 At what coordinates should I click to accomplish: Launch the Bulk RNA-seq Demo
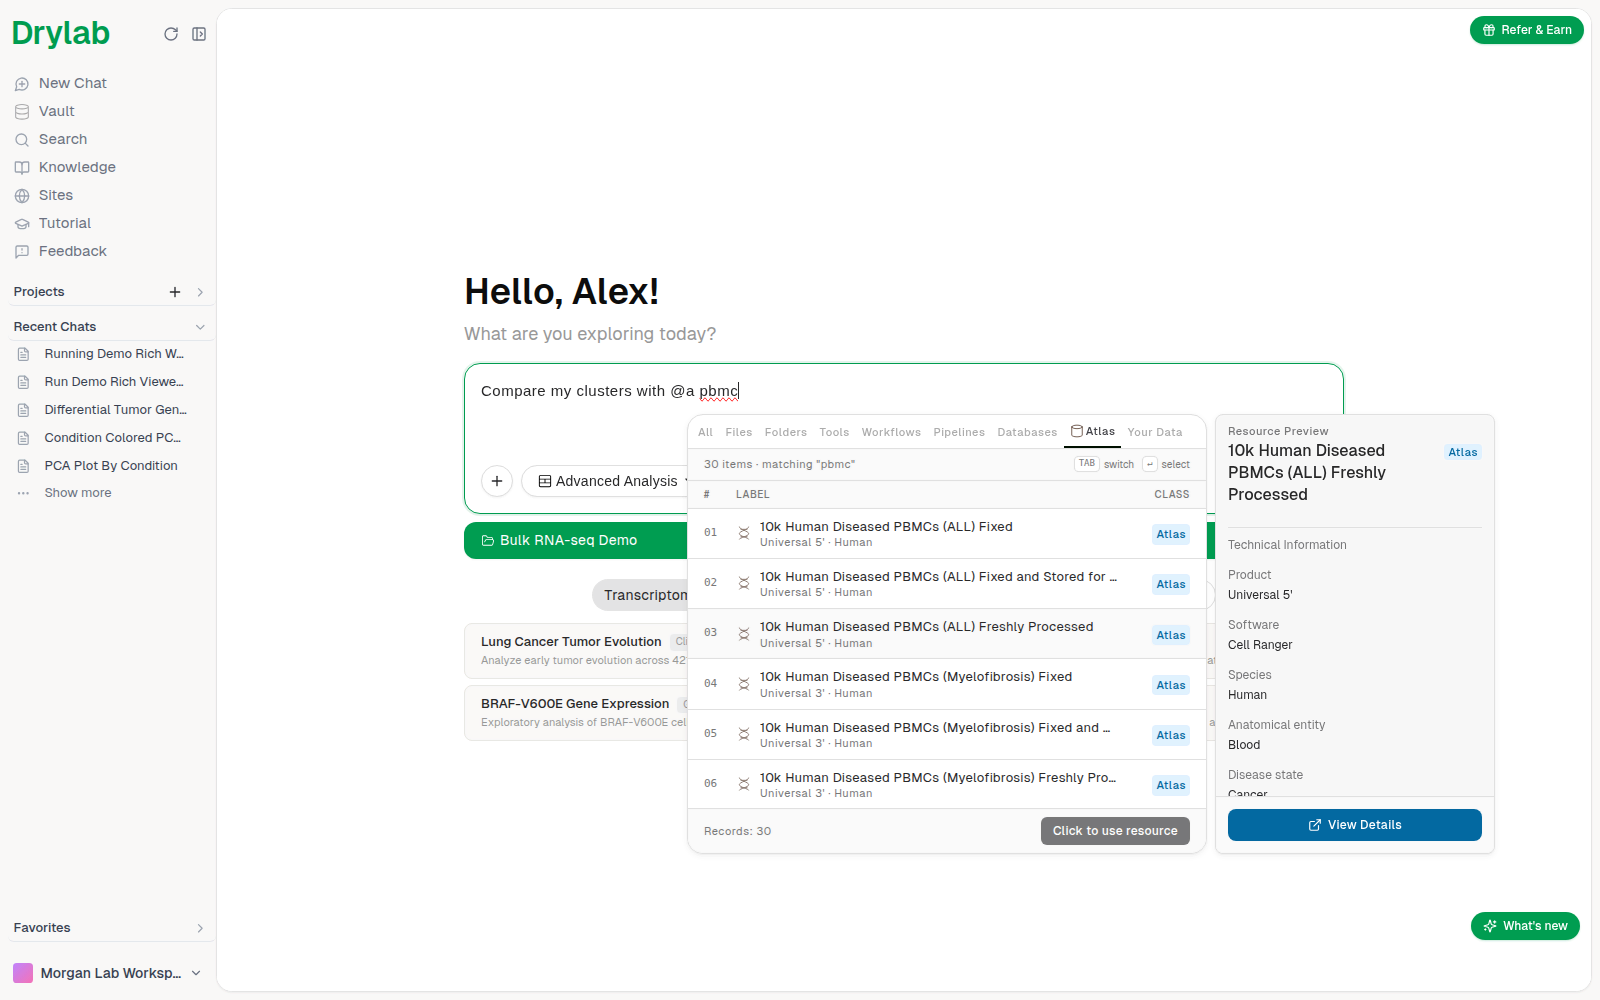[x=576, y=541]
